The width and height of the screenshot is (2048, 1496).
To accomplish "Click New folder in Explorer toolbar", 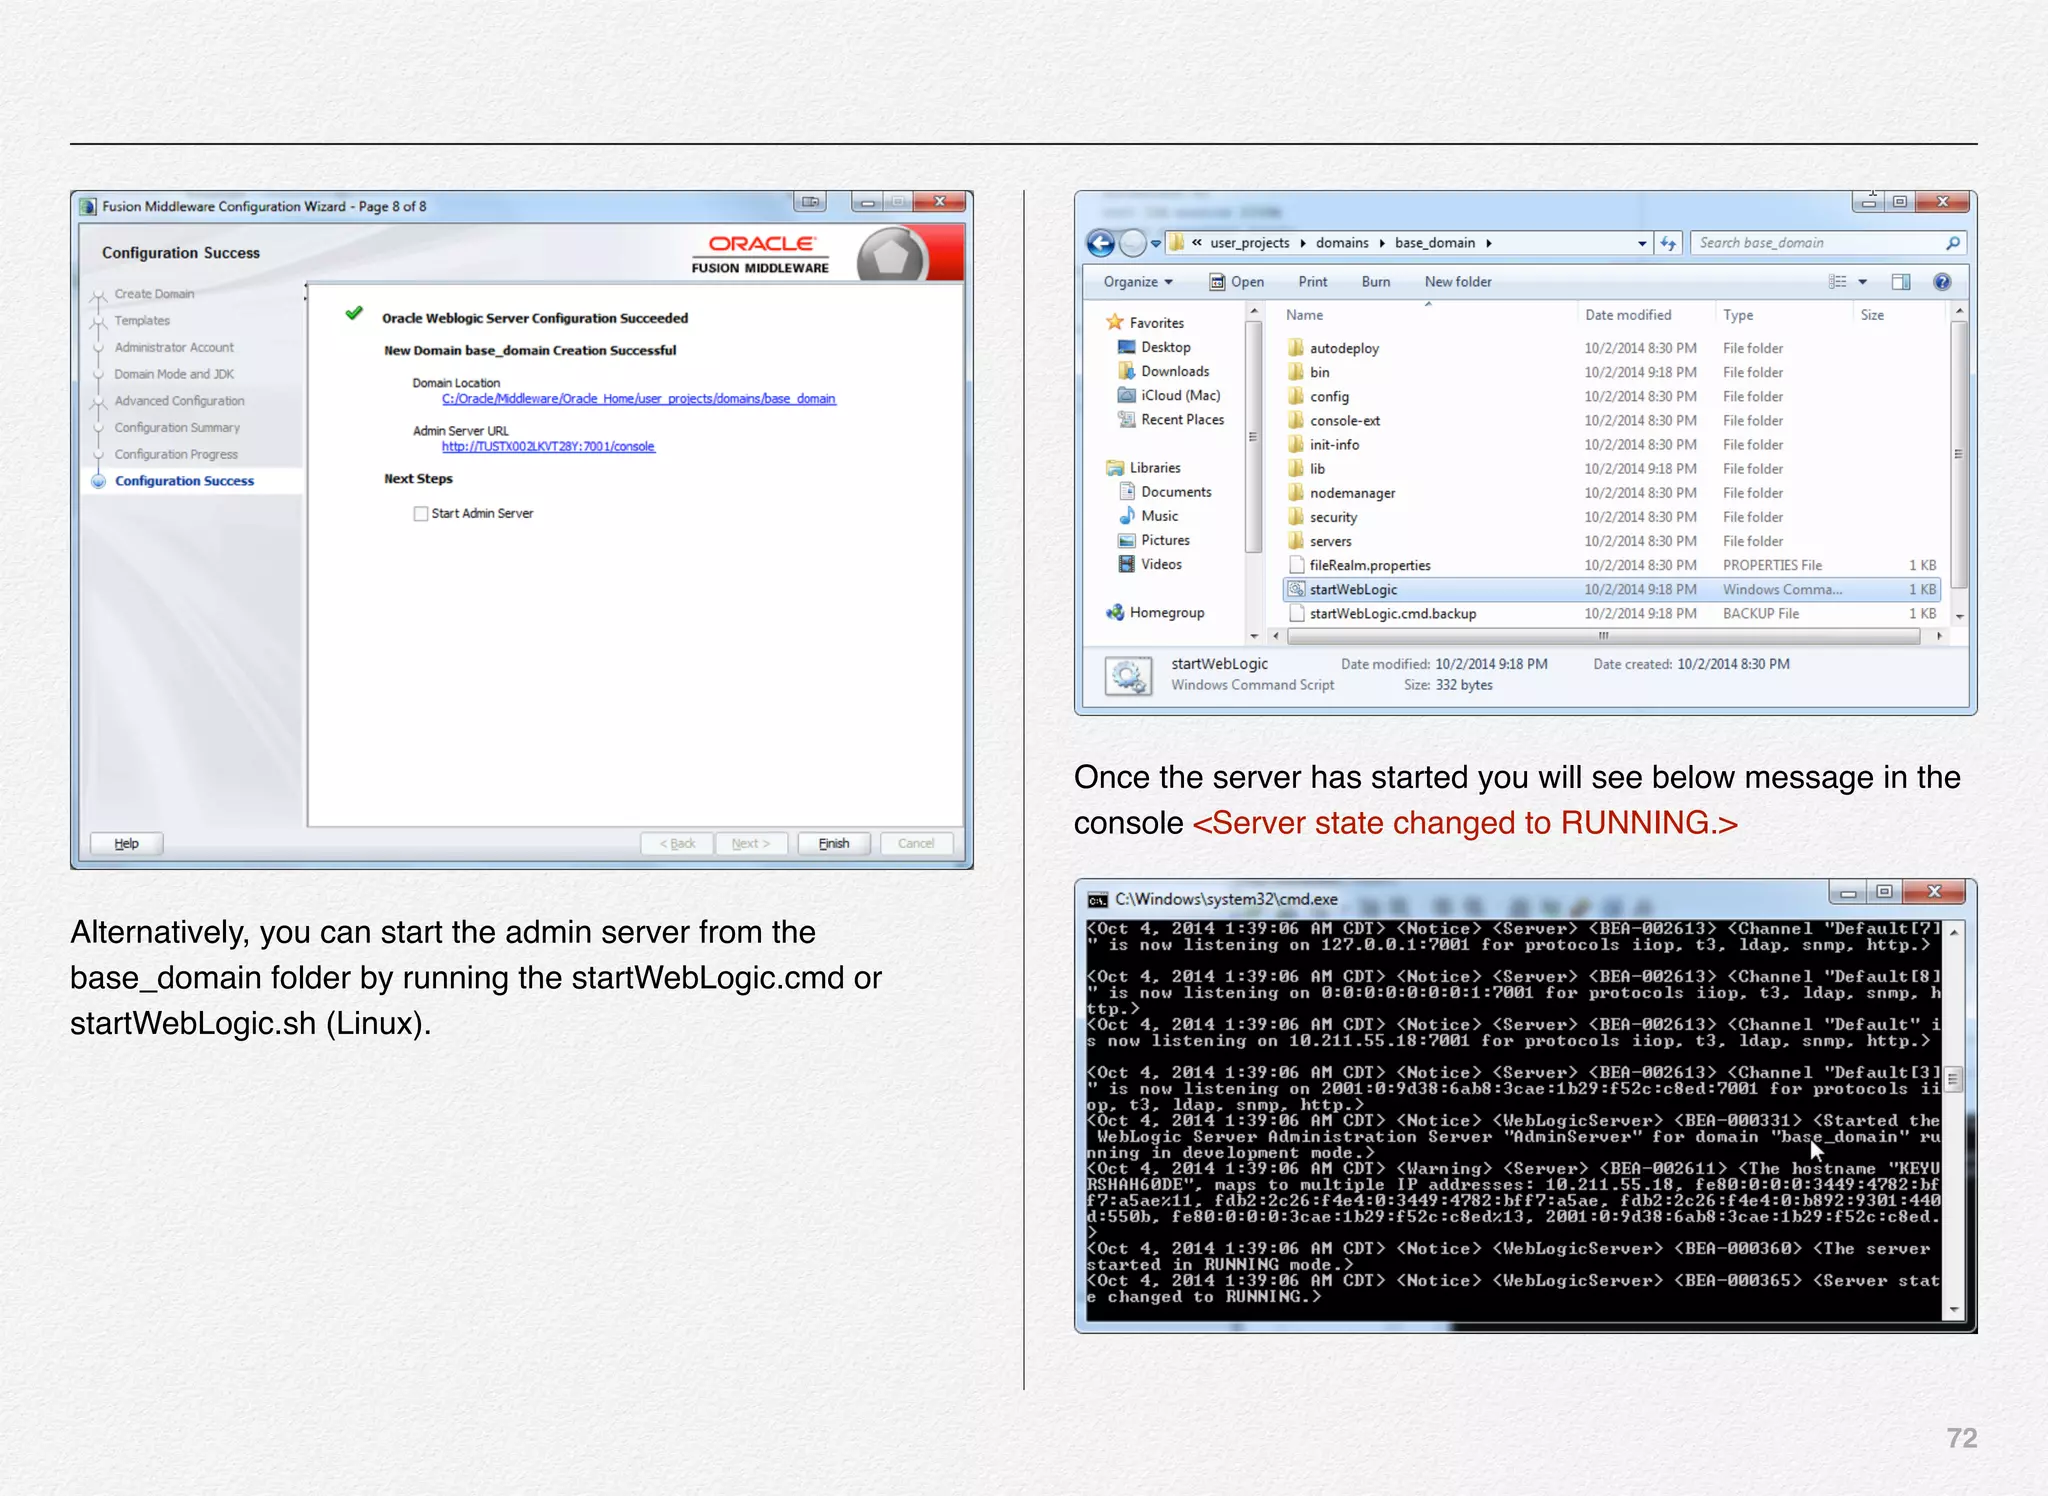I will (1458, 282).
